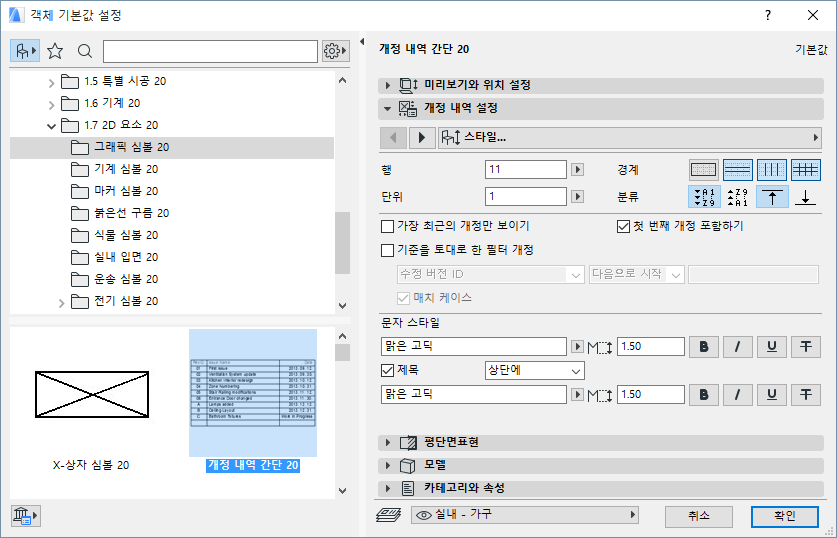The height and width of the screenshot is (538, 837).
Task: Select the horizontal lines border option
Action: (738, 170)
